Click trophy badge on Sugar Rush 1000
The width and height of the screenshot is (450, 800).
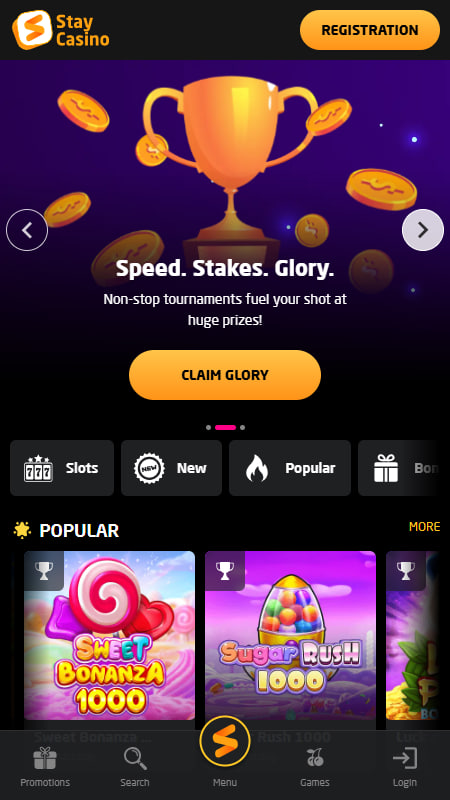[x=225, y=571]
